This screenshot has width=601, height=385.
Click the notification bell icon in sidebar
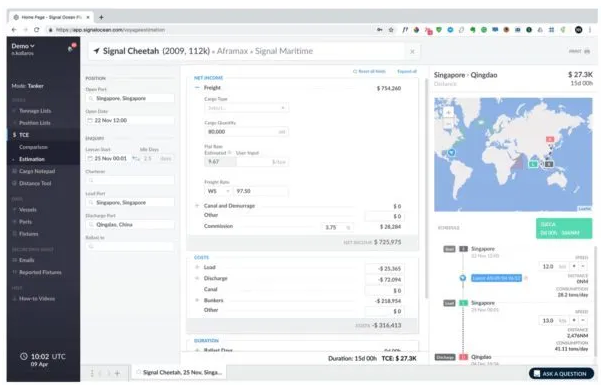coord(71,48)
